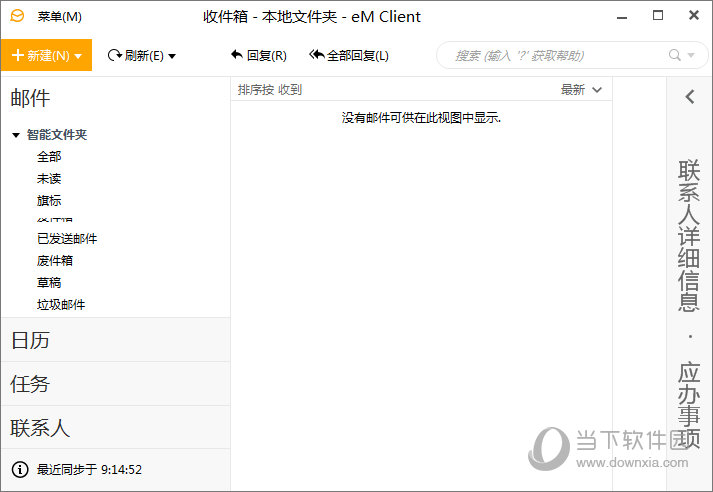This screenshot has width=713, height=492.
Task: Open the 菜单(M) menu
Action: 60,17
